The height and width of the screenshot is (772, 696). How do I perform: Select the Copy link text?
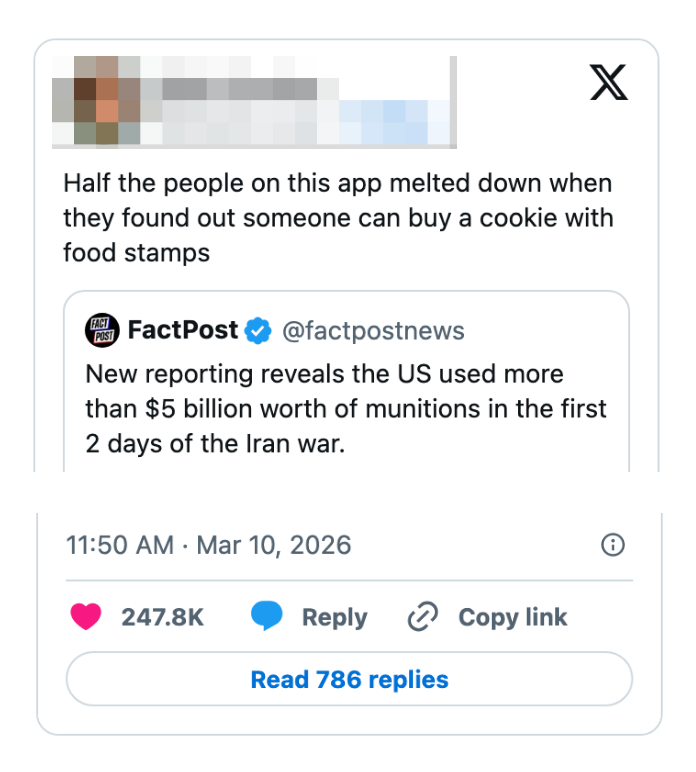pos(512,617)
